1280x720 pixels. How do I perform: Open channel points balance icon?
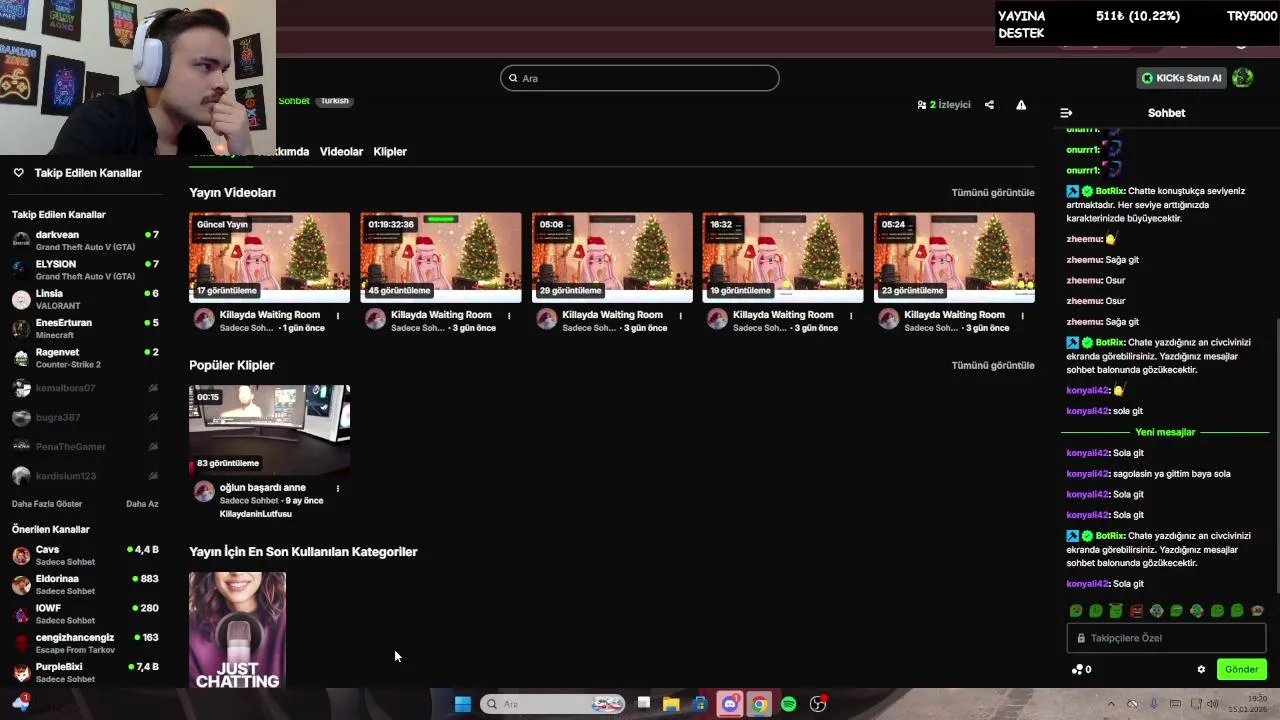tap(1081, 670)
